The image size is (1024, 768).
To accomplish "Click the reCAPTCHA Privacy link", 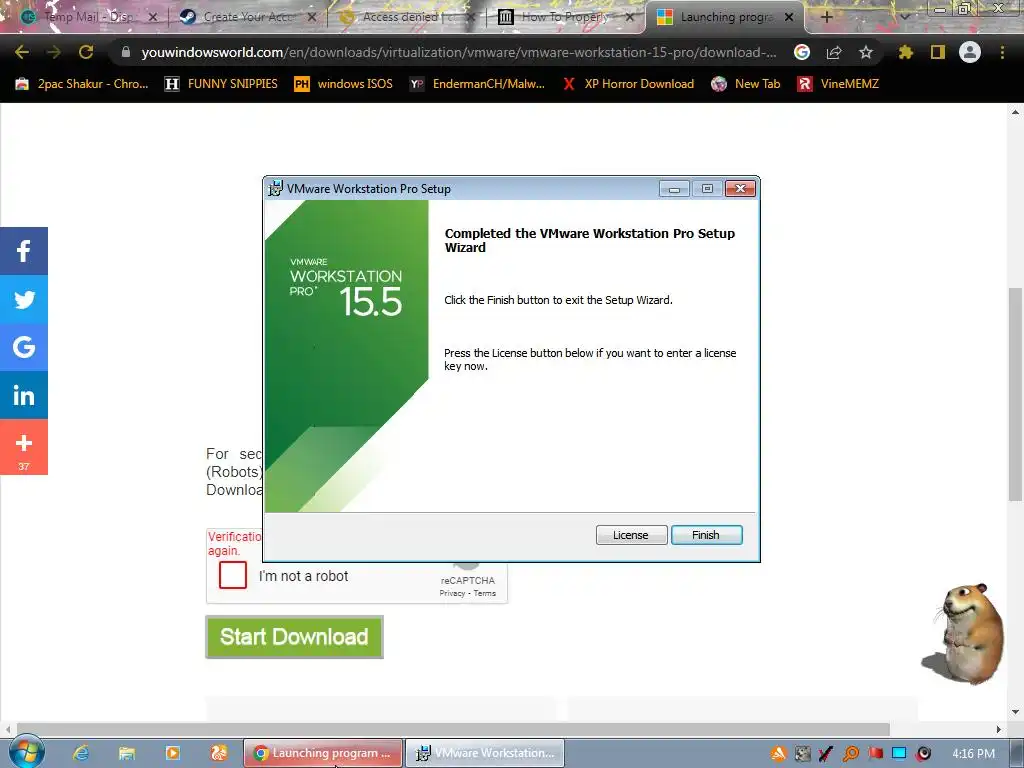I will click(452, 593).
